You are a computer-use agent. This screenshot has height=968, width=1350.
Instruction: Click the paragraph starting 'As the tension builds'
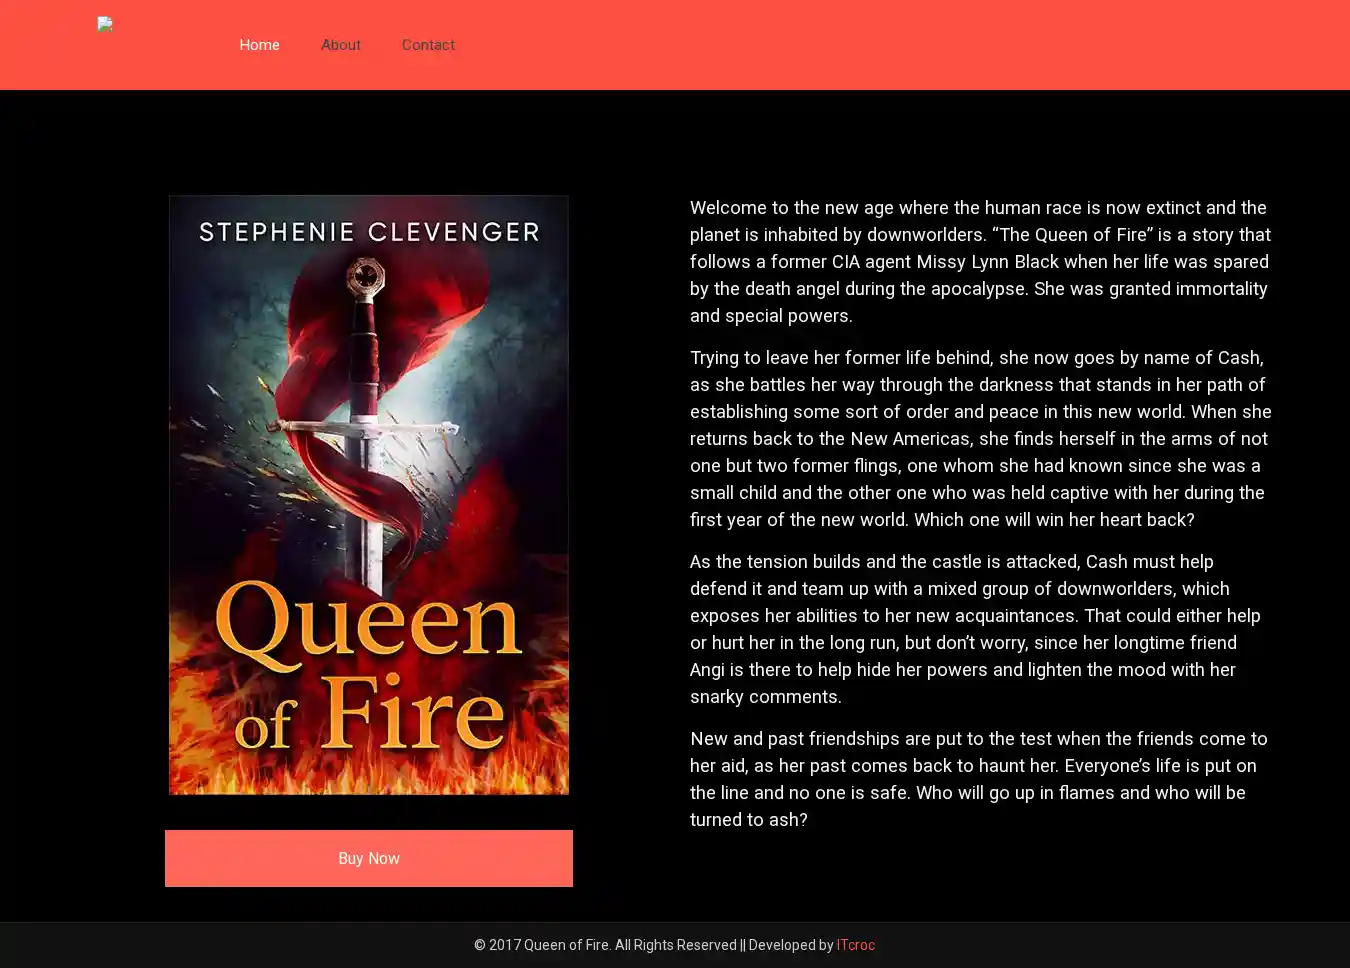pyautogui.click(x=975, y=629)
